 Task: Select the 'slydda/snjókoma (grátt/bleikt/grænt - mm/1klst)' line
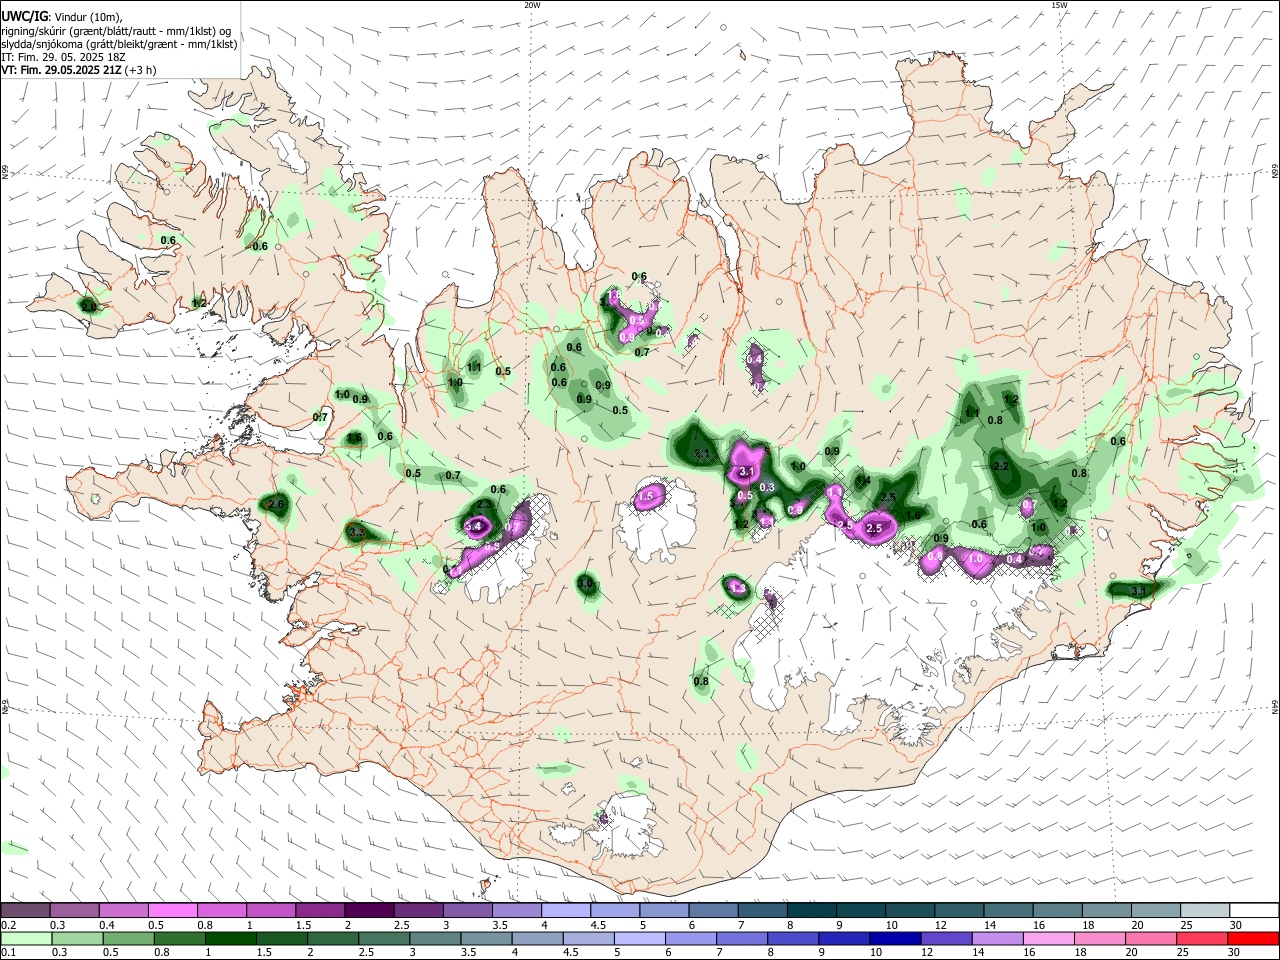click(x=119, y=44)
